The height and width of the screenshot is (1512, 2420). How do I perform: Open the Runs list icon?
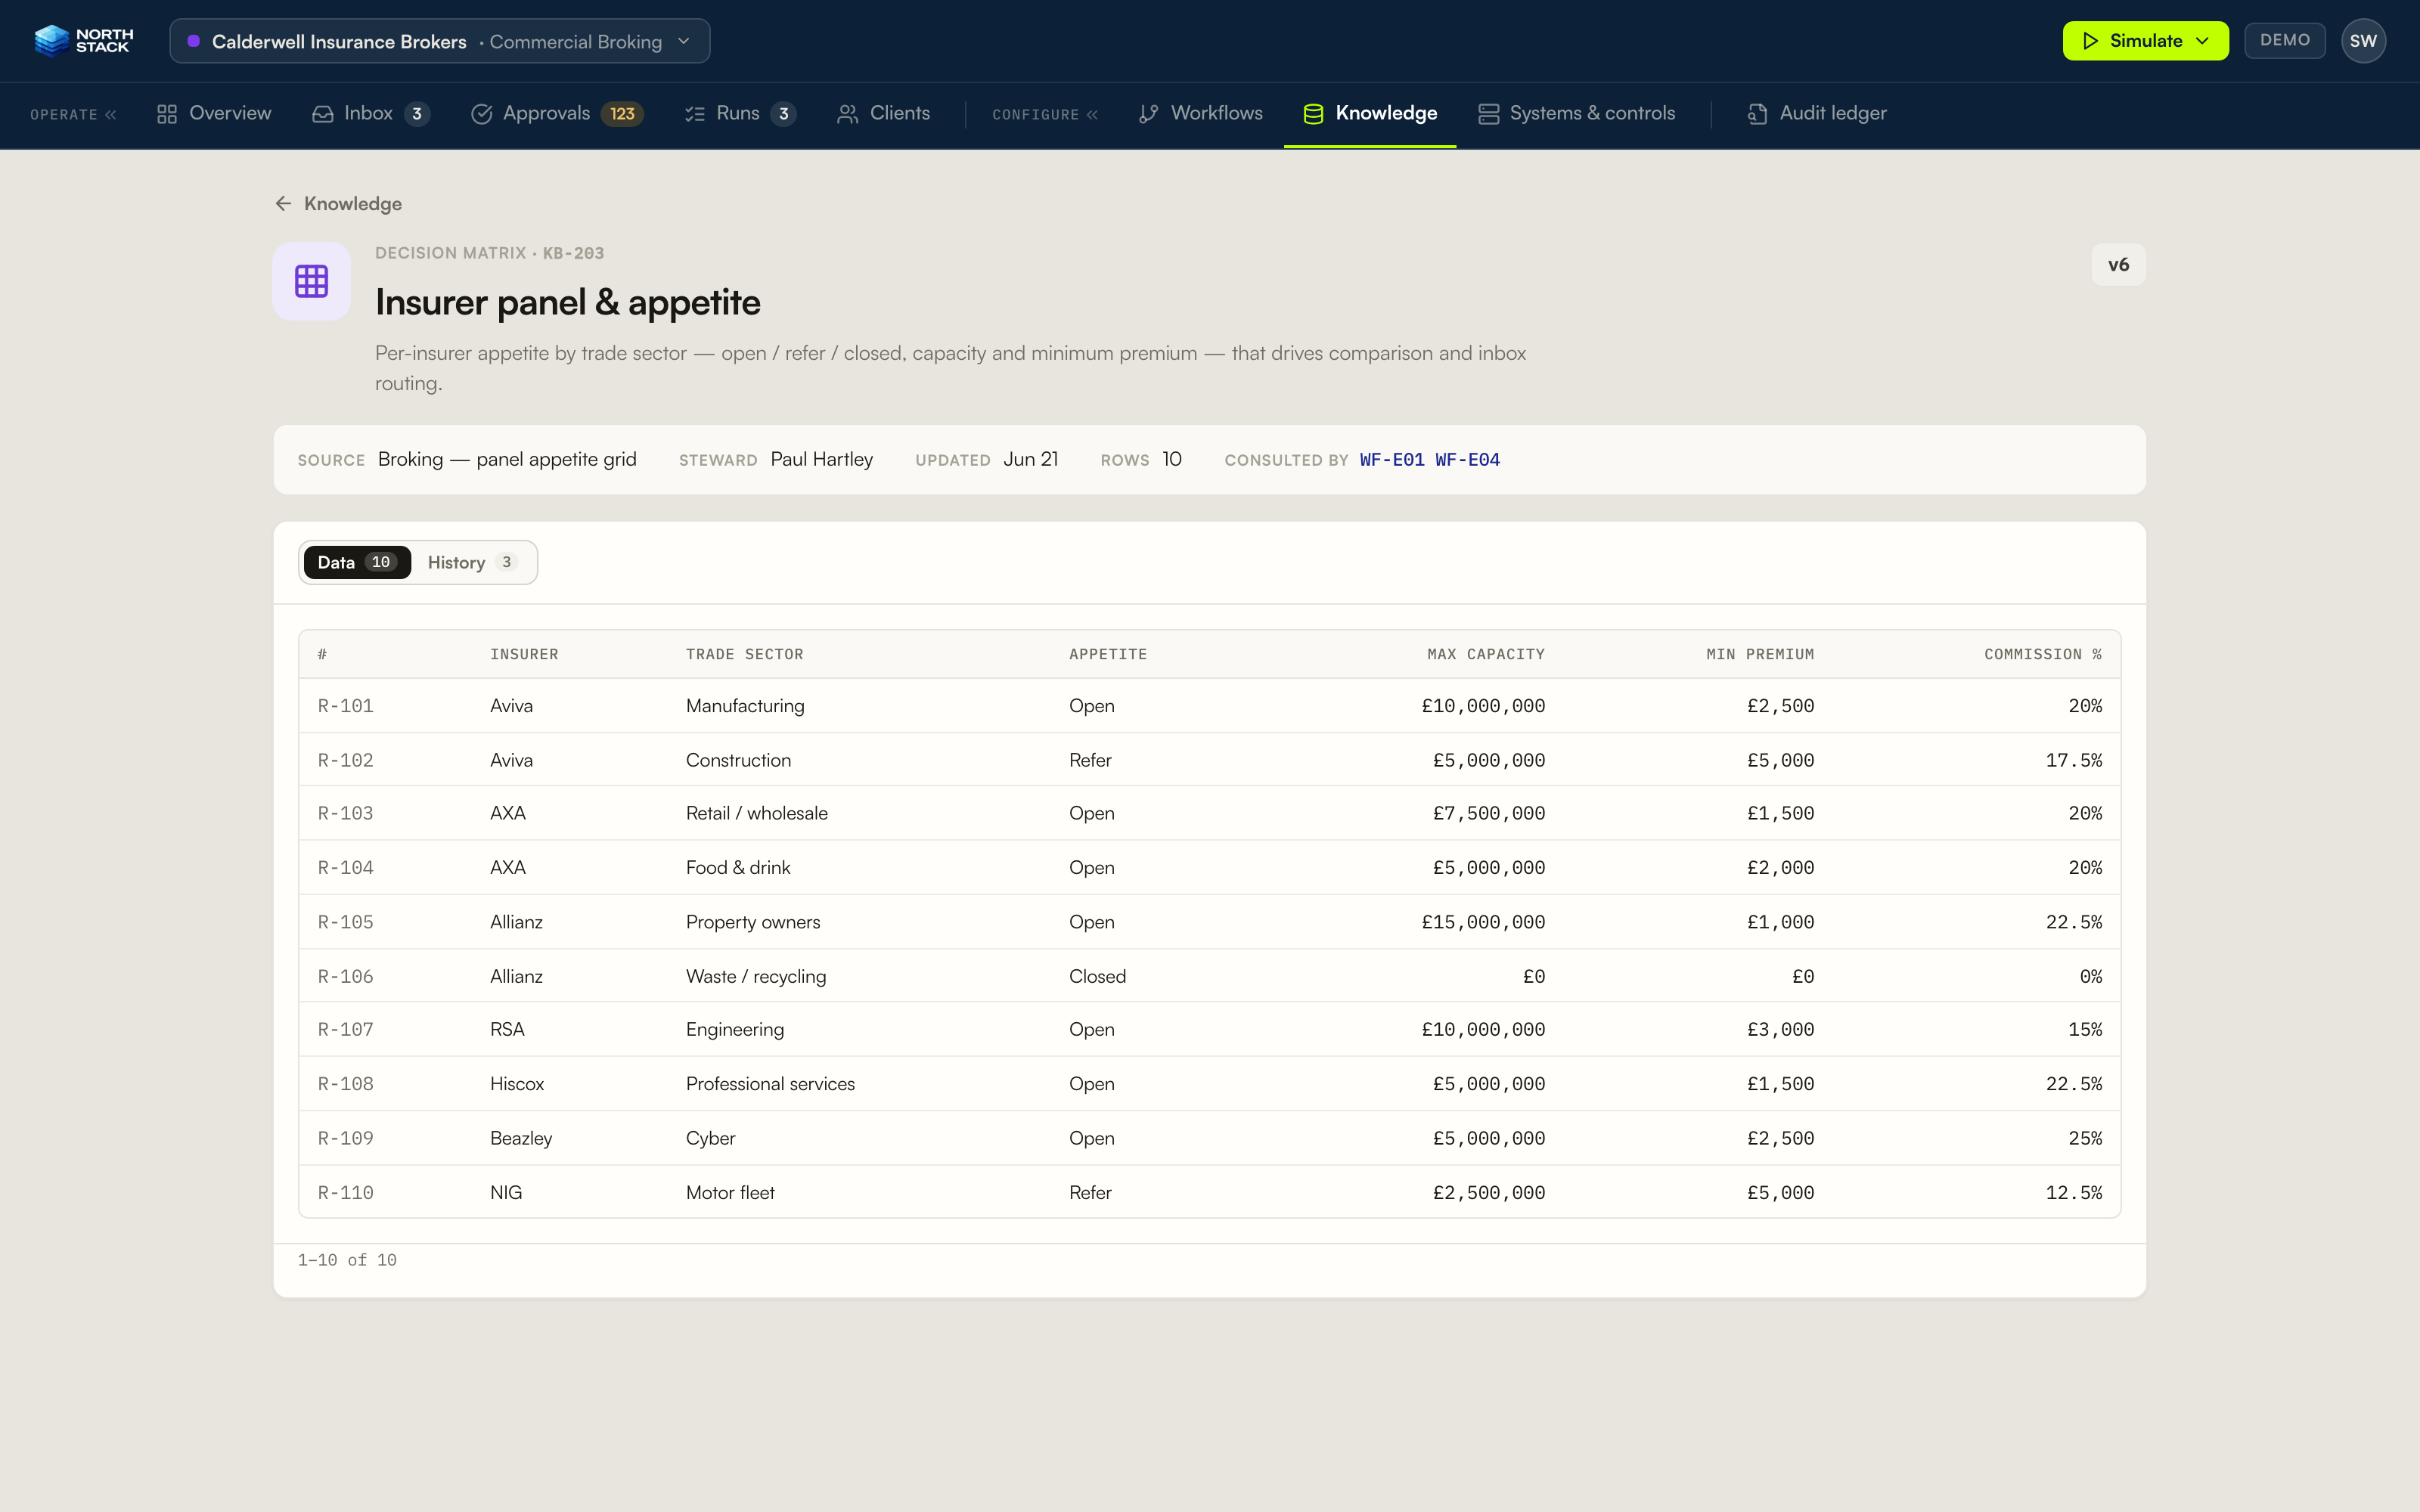coord(694,114)
